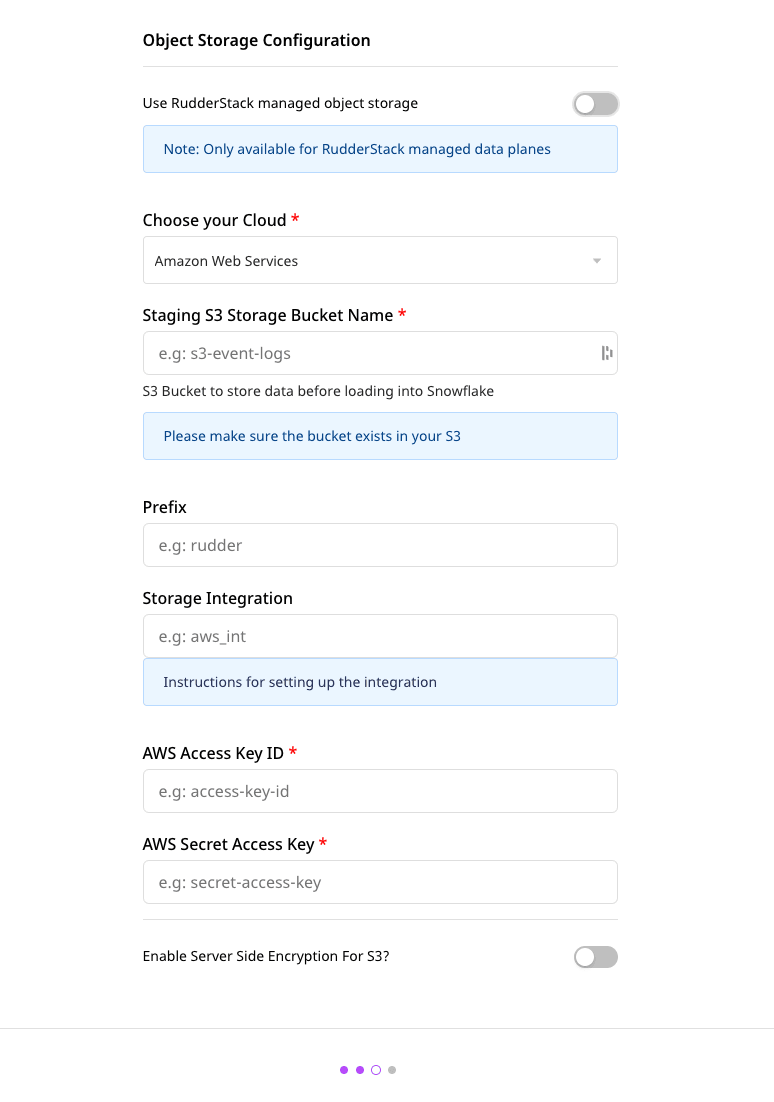Click the second purple pagination dot
Screen dimensions: 774x1102
click(x=359, y=1069)
